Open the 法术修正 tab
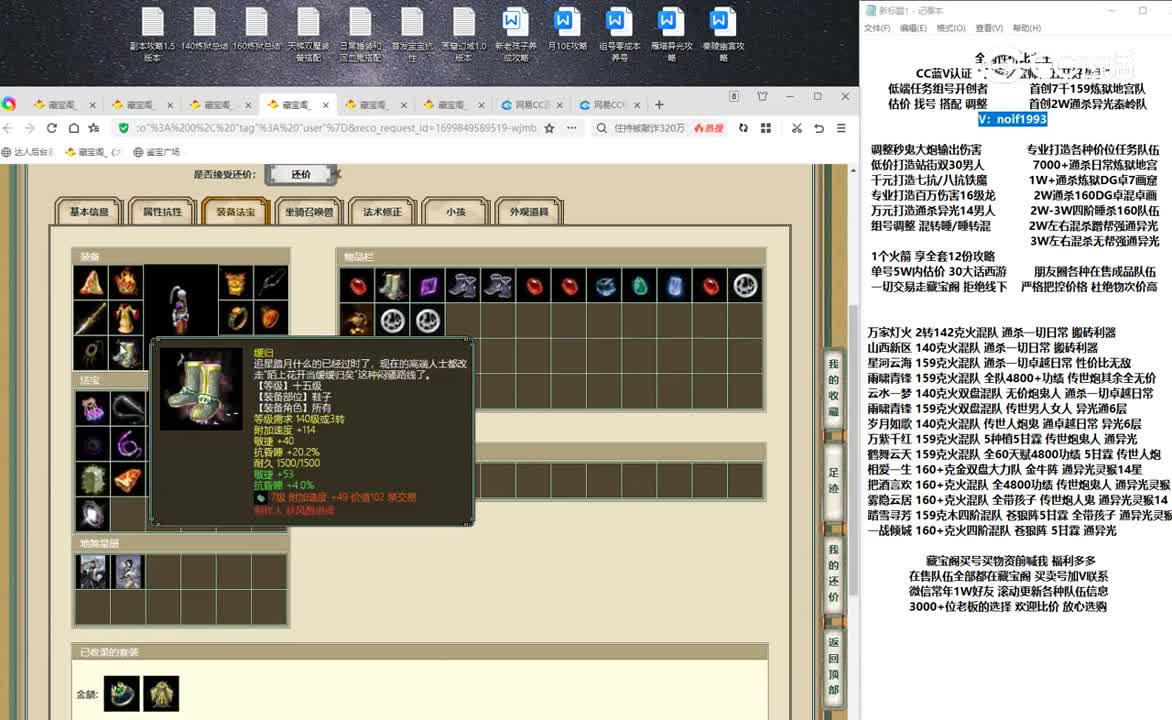This screenshot has height=720, width=1172. tap(382, 212)
